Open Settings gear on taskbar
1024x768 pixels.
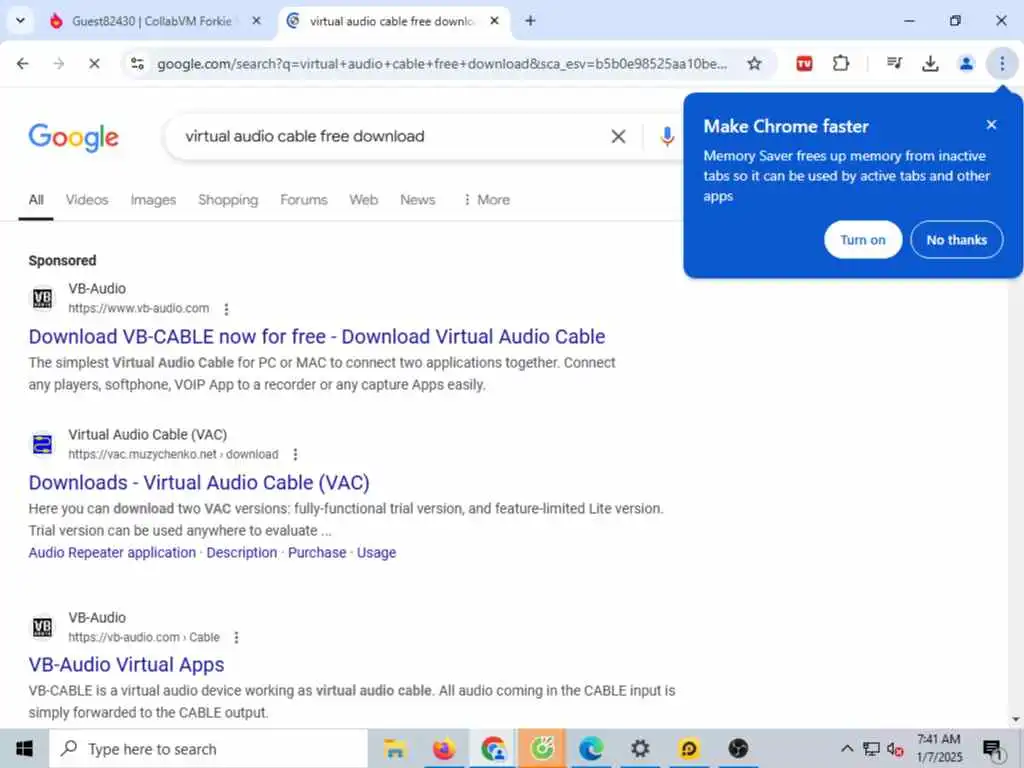click(x=640, y=748)
